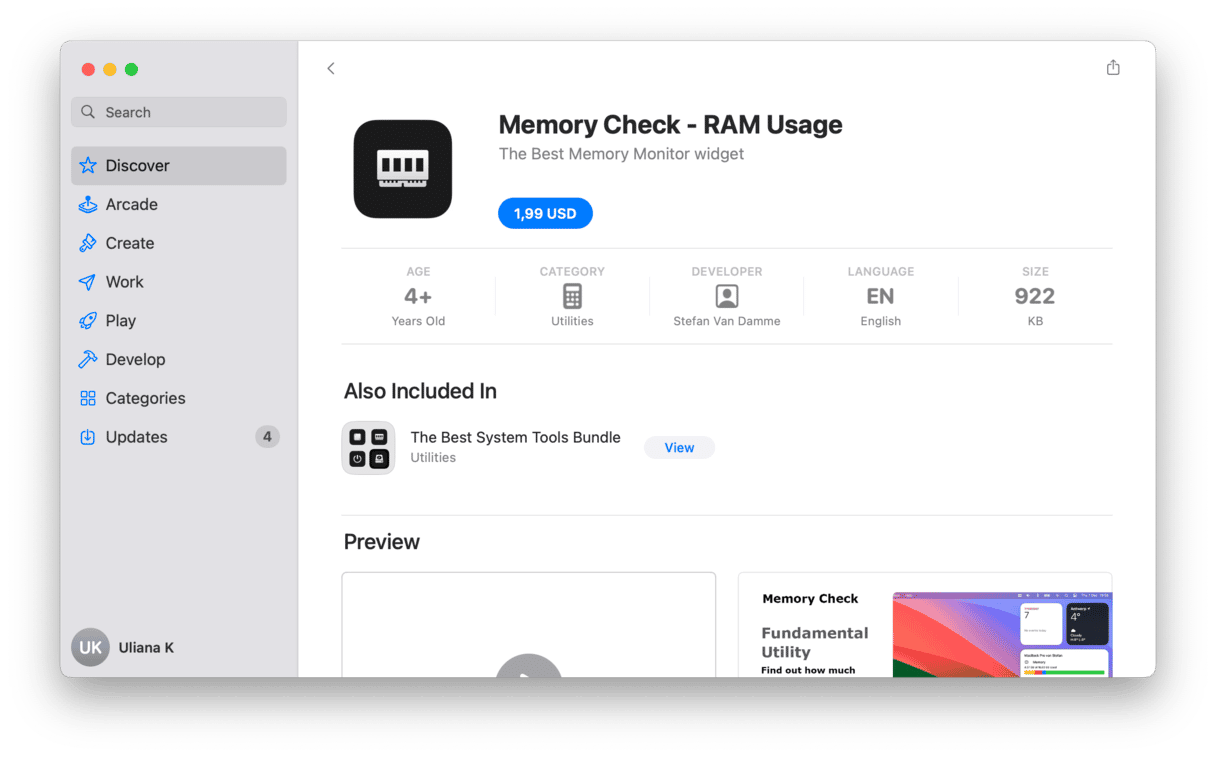Open The Best System Tools Bundle title
This screenshot has height=757, width=1216.
(x=516, y=437)
